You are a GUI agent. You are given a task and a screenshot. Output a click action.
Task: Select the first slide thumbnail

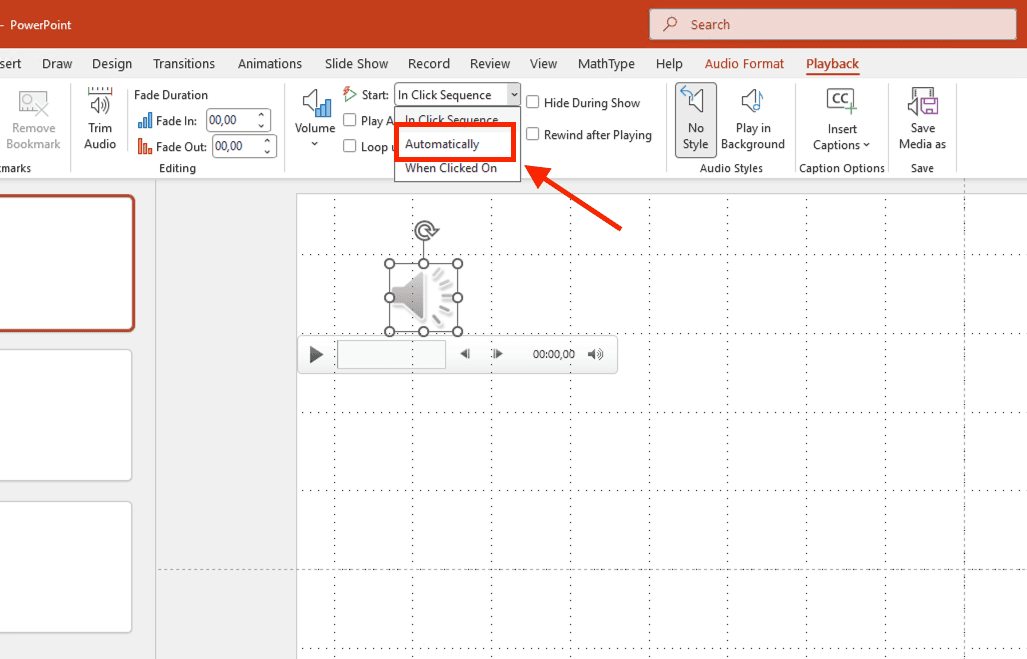click(x=66, y=263)
